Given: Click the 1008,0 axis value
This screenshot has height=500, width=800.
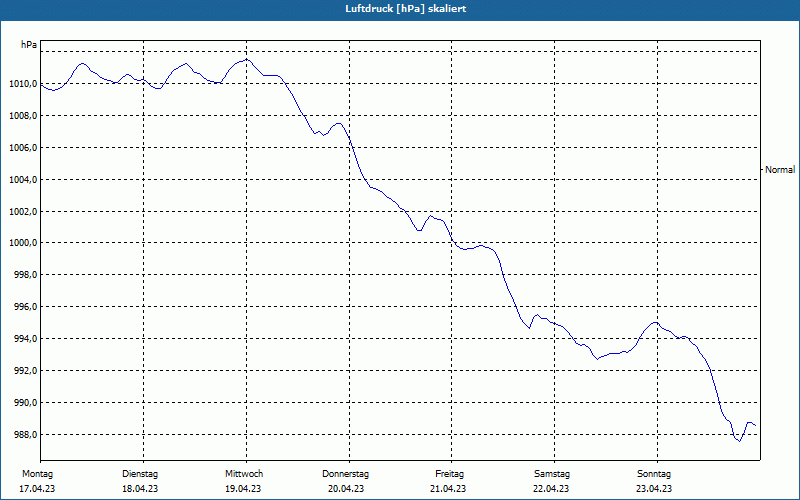Looking at the screenshot, I should (23, 116).
